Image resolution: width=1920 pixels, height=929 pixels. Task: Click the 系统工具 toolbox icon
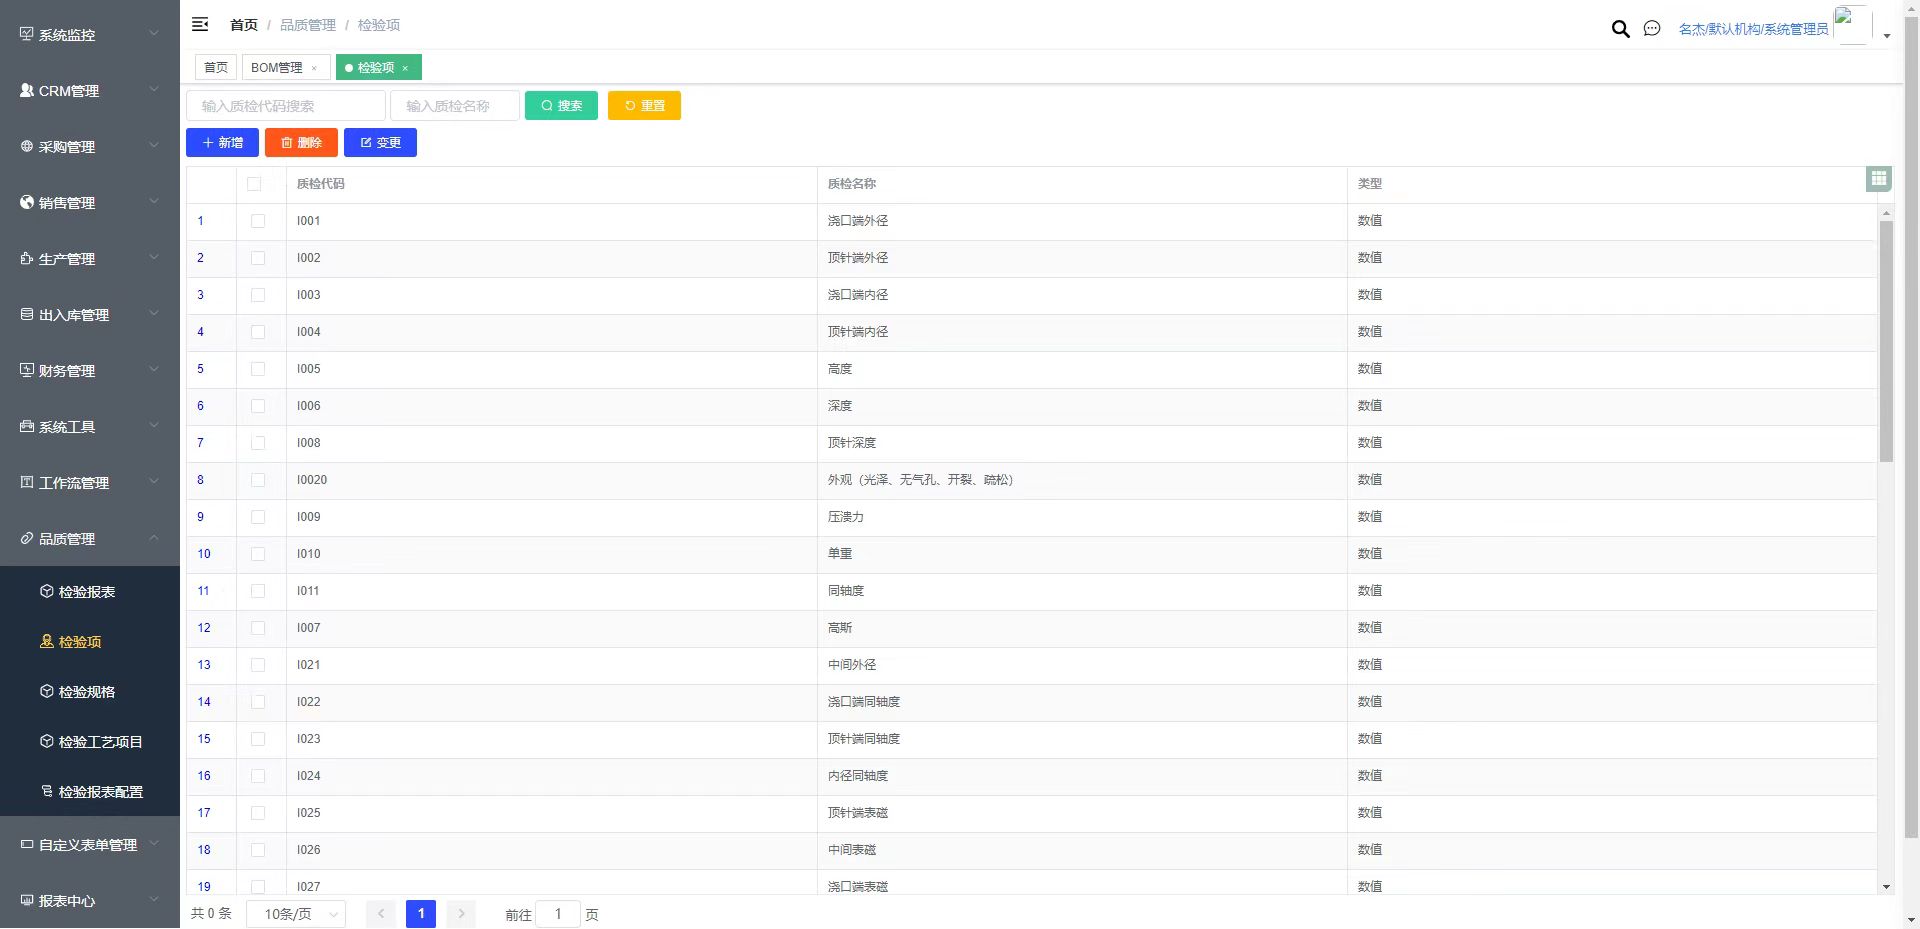(x=27, y=426)
